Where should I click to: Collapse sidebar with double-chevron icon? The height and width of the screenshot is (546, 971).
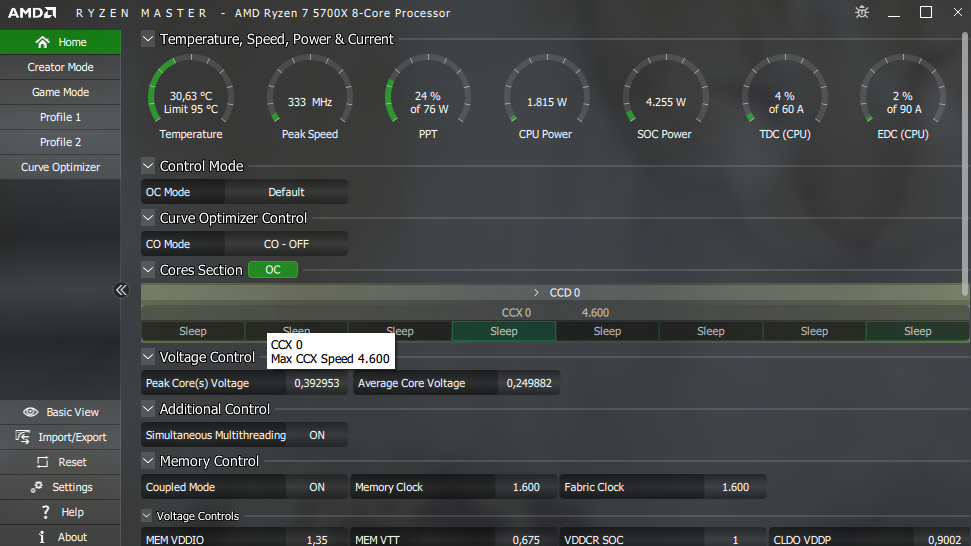point(121,290)
